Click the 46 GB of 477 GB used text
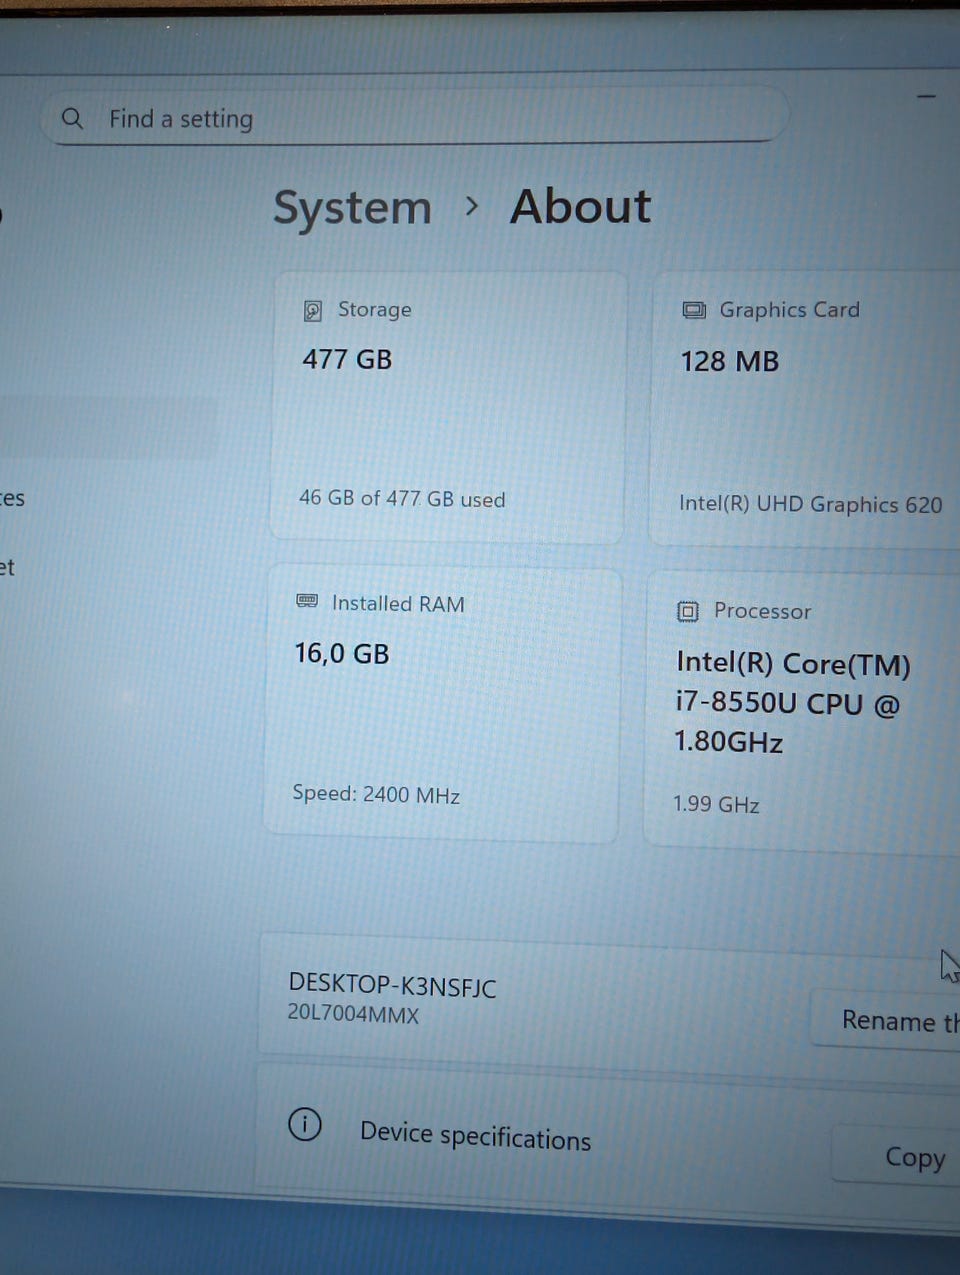 [402, 498]
